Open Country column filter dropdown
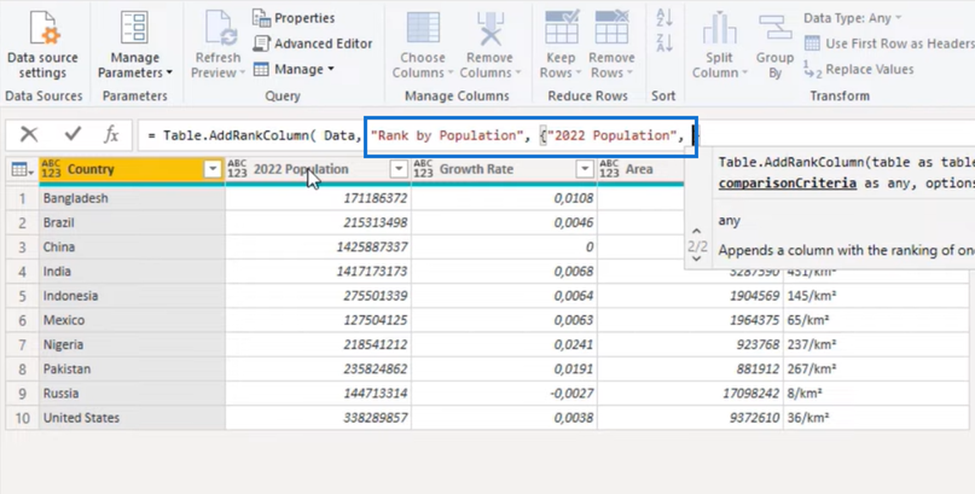 (x=213, y=169)
